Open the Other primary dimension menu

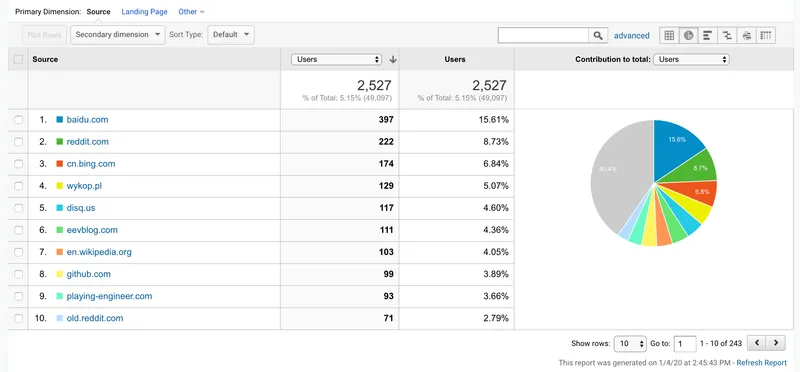191,11
